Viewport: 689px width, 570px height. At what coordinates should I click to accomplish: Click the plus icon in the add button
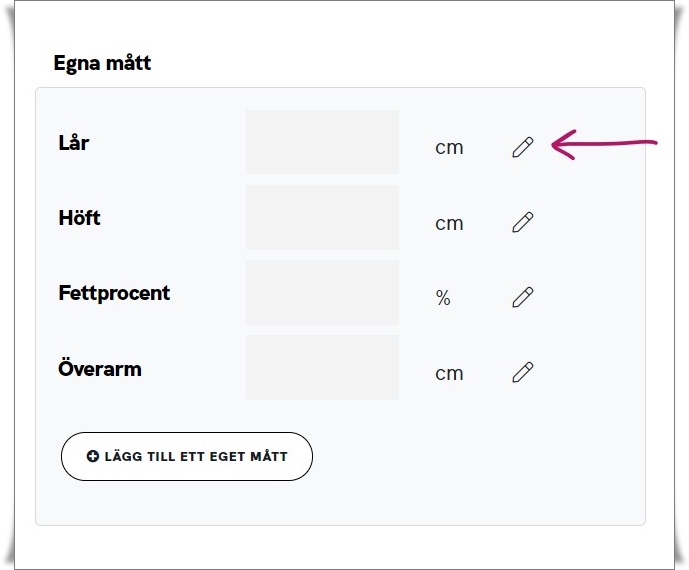[93, 457]
